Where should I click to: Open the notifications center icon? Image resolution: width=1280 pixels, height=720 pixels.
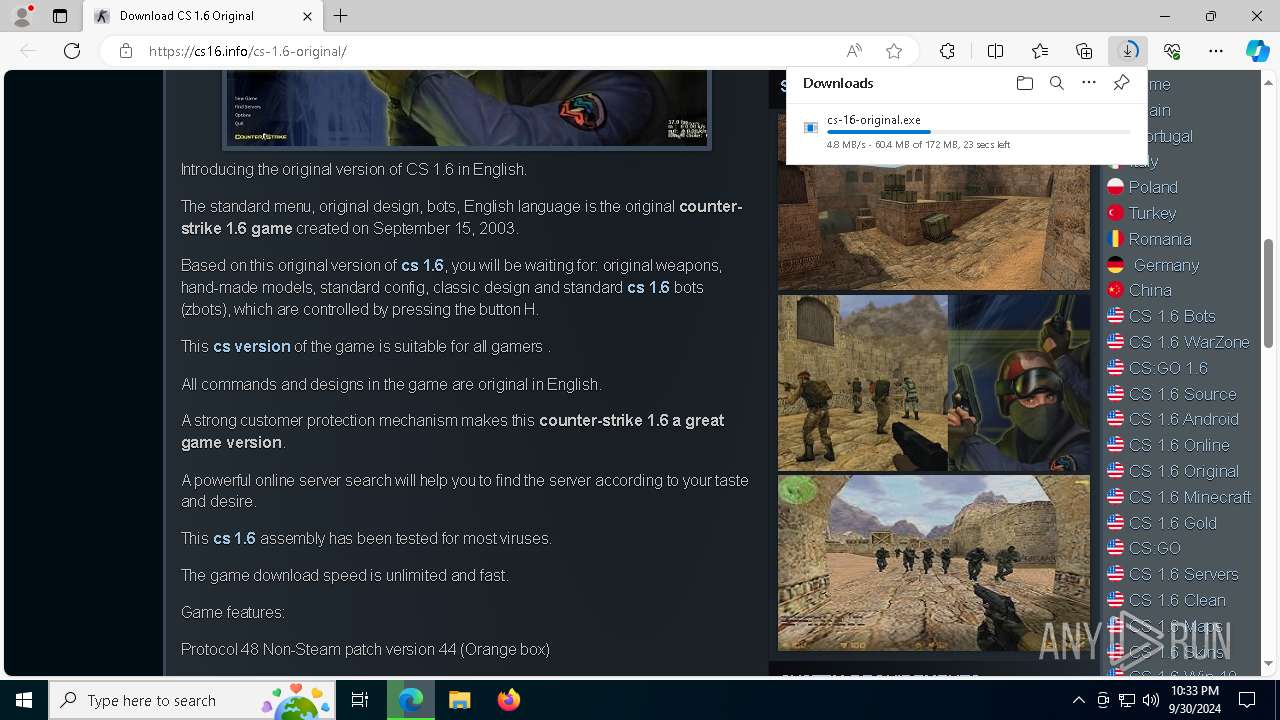click(x=1247, y=700)
